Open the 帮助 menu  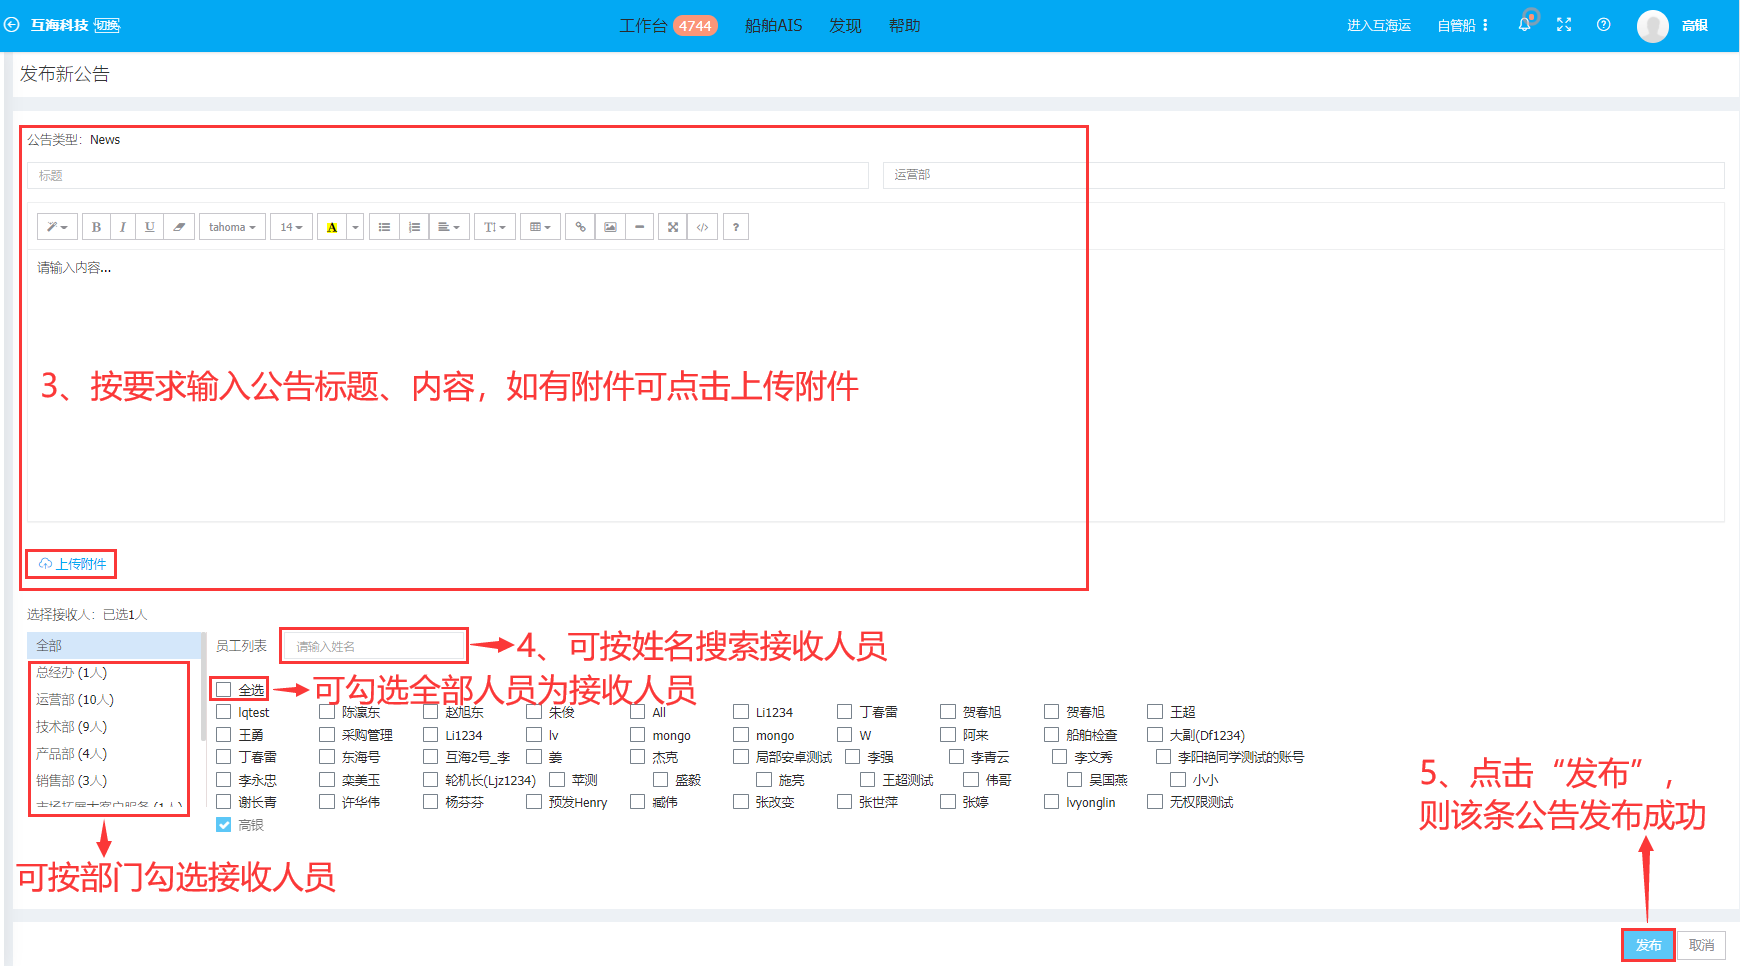[x=905, y=26]
